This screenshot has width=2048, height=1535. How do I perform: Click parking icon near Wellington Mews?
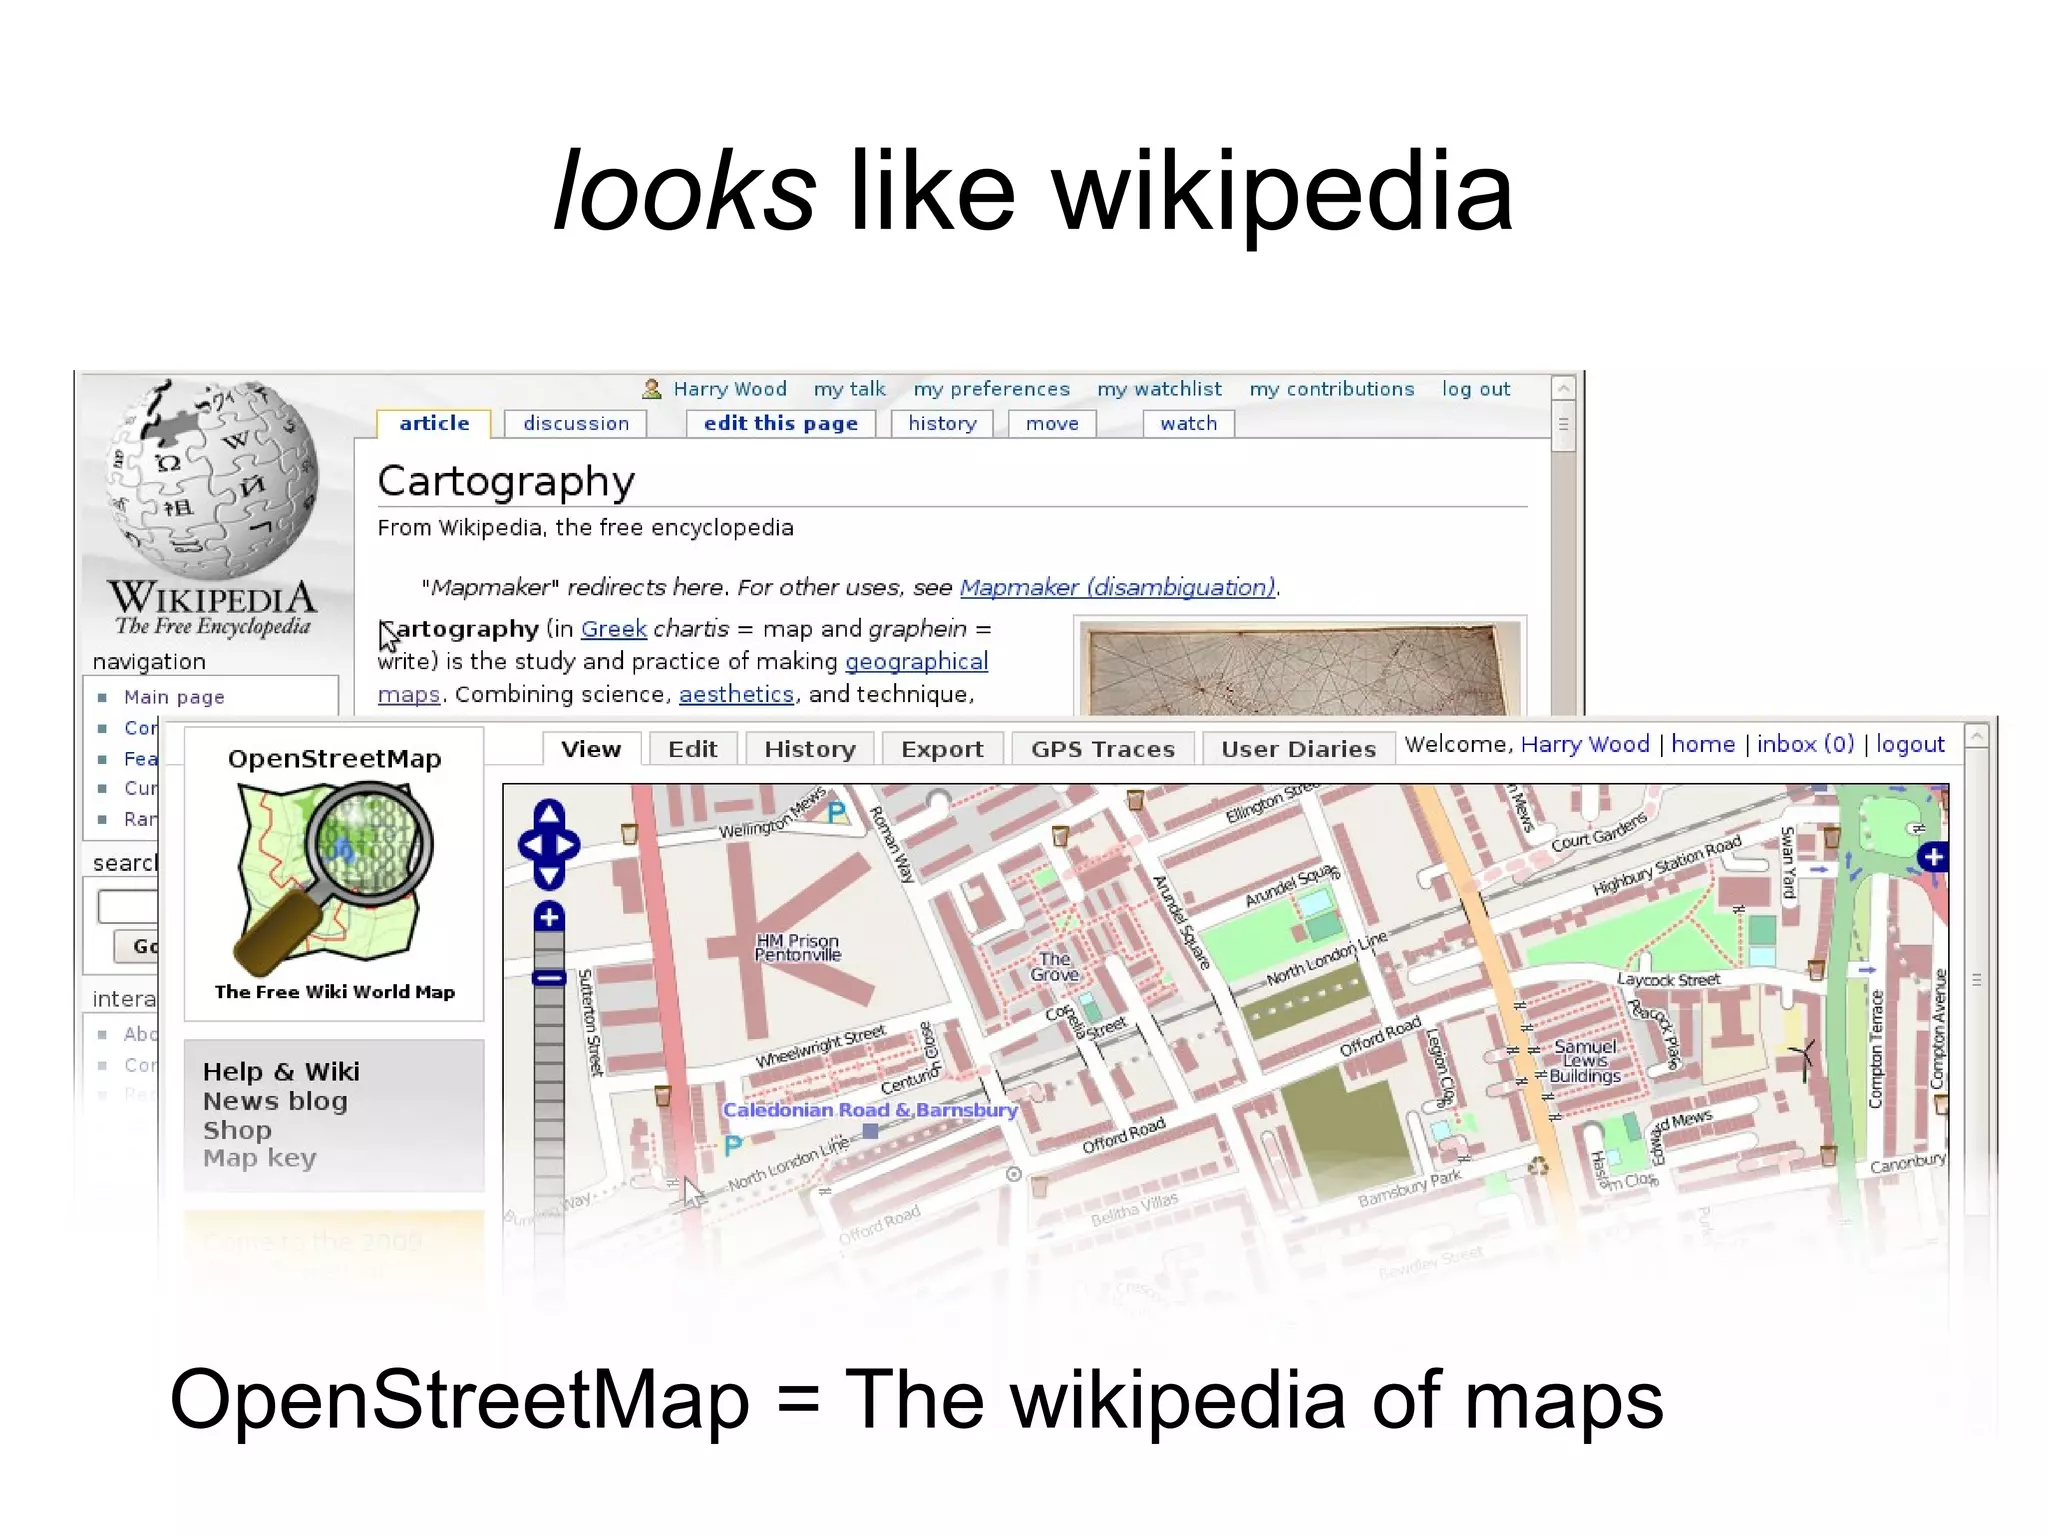pyautogui.click(x=836, y=813)
